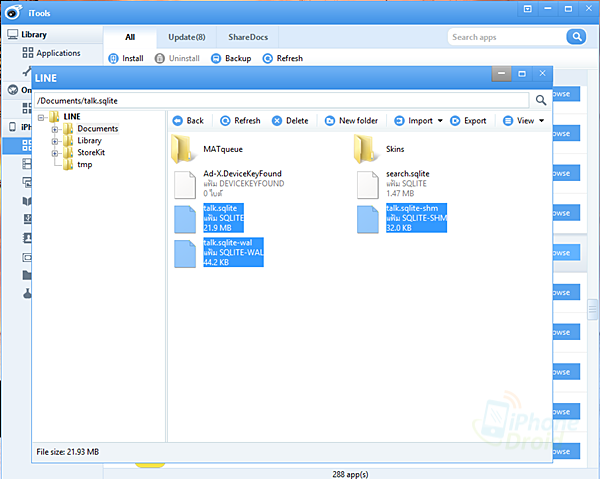Select the search.sqlite file icon
The width and height of the screenshot is (600, 479).
tap(368, 185)
